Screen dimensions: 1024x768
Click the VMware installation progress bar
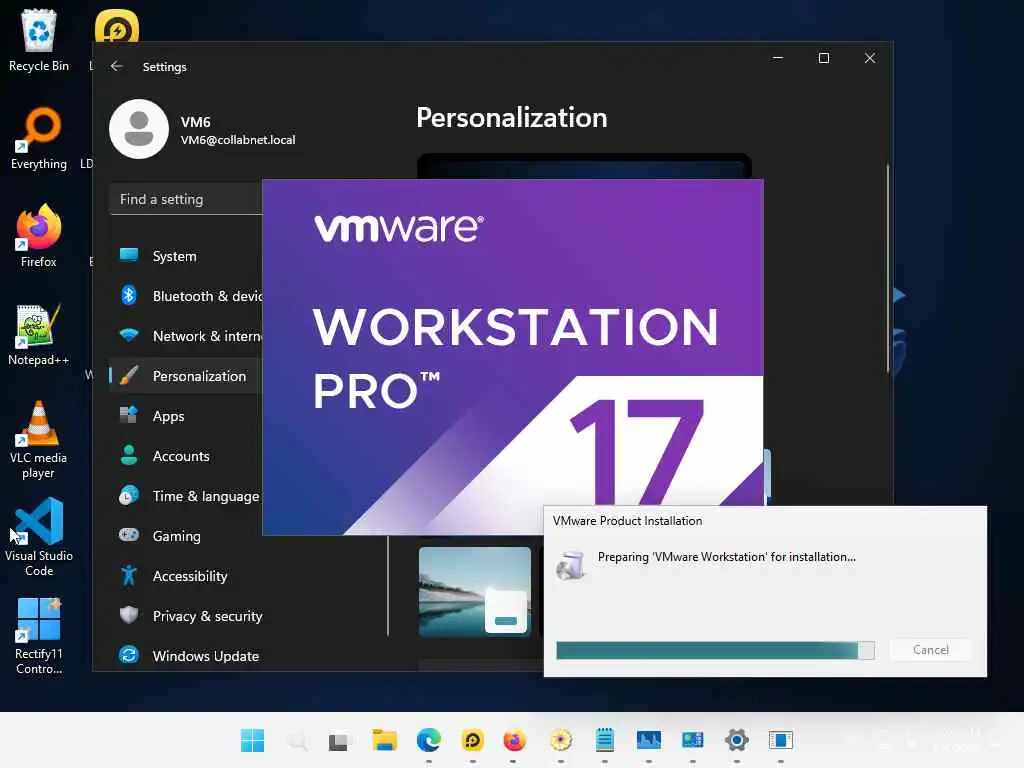click(715, 650)
